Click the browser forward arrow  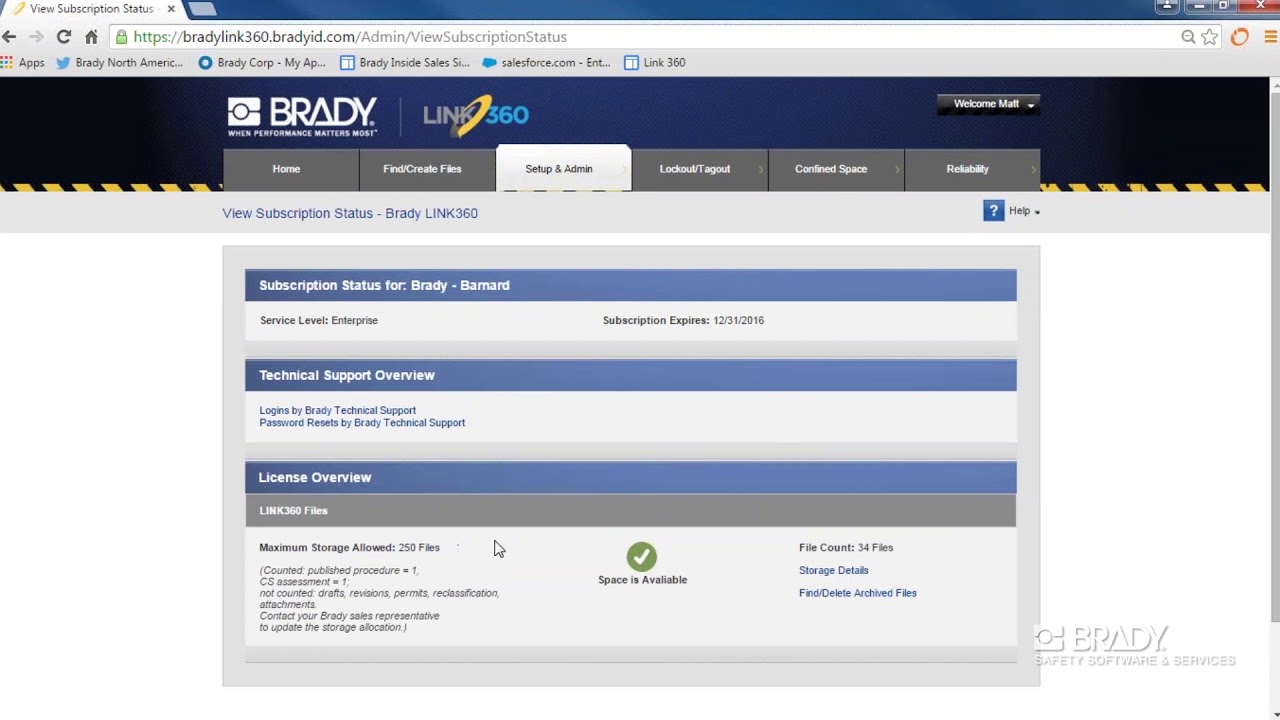[x=36, y=37]
